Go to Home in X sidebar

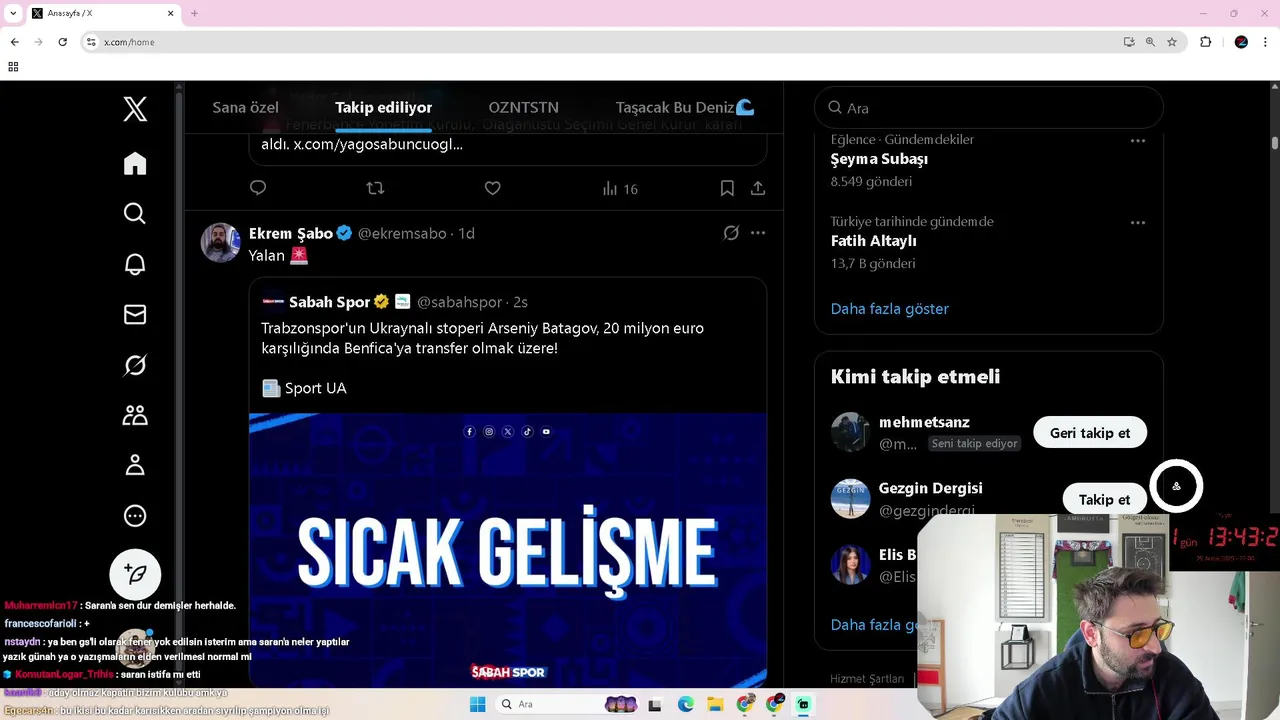click(135, 164)
